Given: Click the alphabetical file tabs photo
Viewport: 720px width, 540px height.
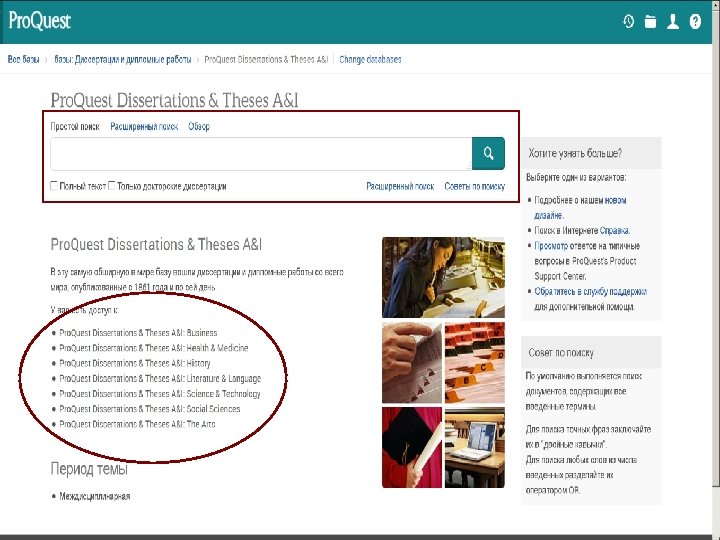Looking at the screenshot, I should tap(475, 362).
